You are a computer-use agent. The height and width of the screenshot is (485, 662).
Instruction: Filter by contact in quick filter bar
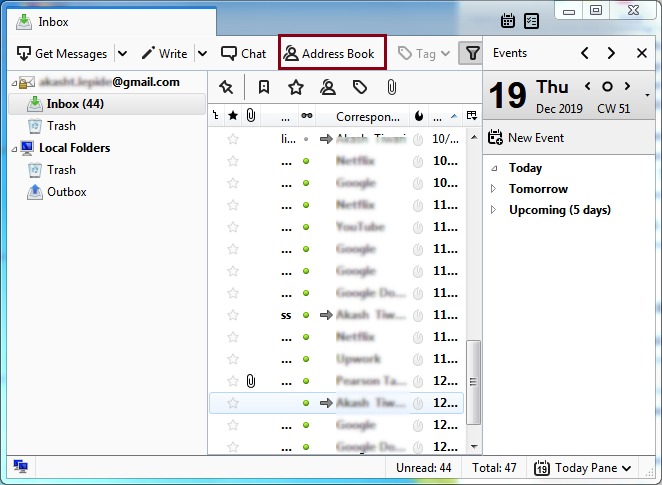click(328, 87)
